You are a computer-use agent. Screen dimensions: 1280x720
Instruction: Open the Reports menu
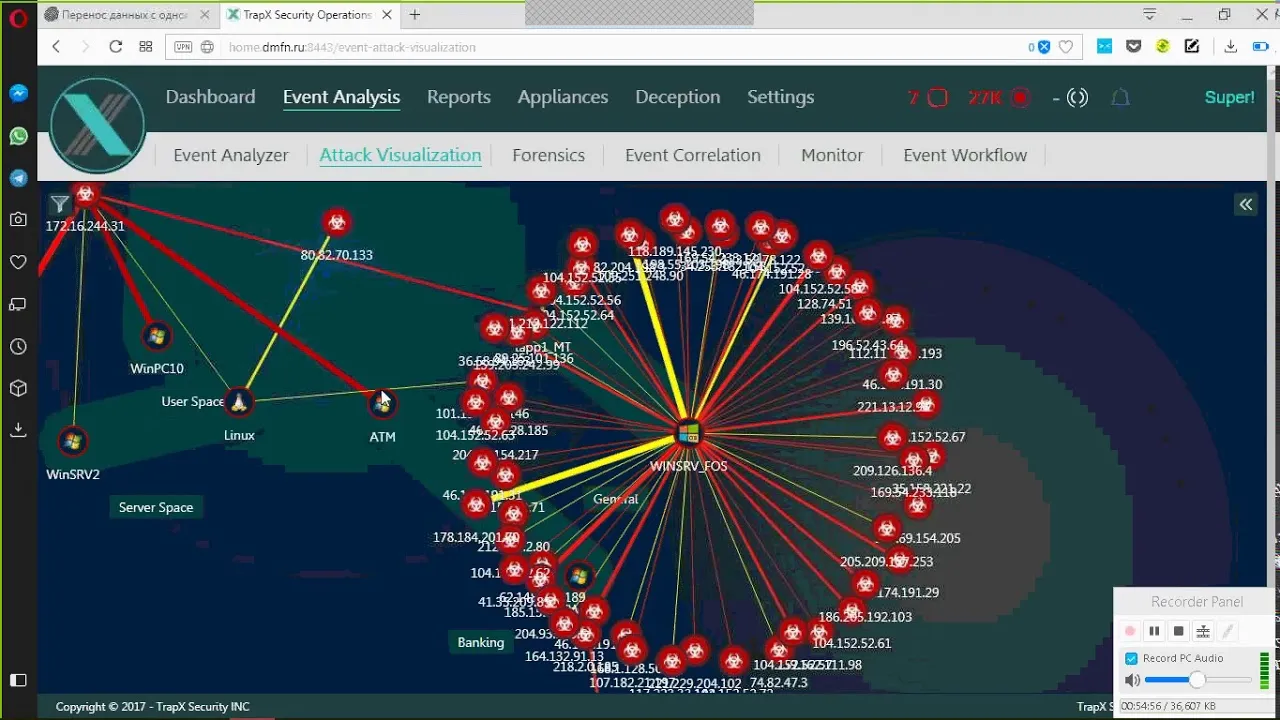(458, 97)
